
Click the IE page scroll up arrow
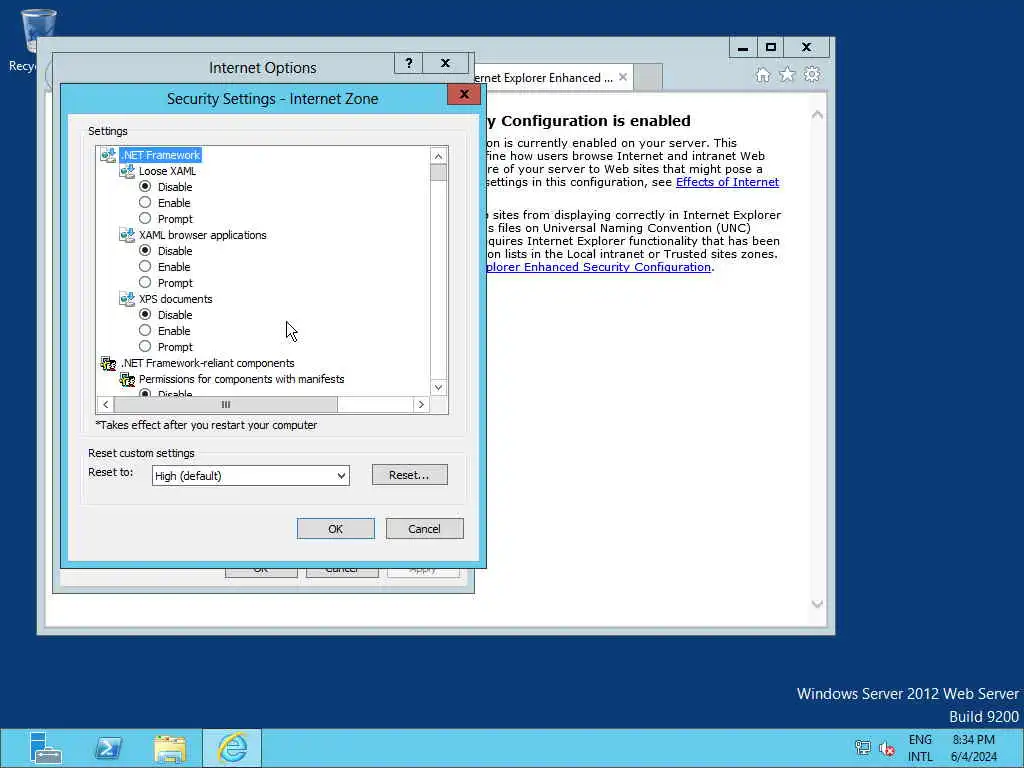click(x=817, y=115)
